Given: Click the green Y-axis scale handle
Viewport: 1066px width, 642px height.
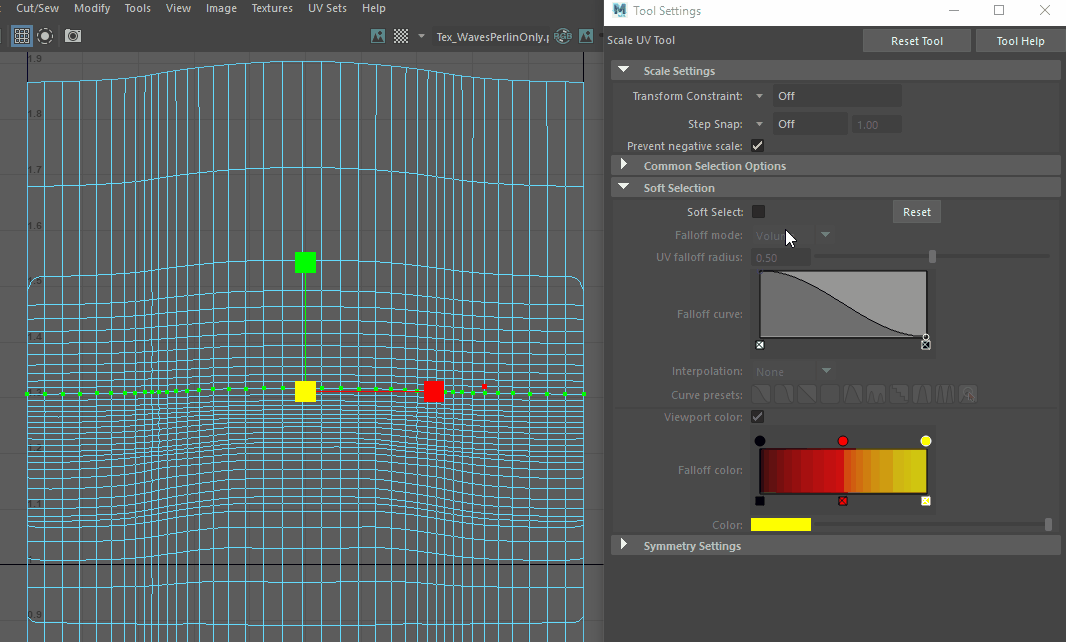Looking at the screenshot, I should point(306,263).
